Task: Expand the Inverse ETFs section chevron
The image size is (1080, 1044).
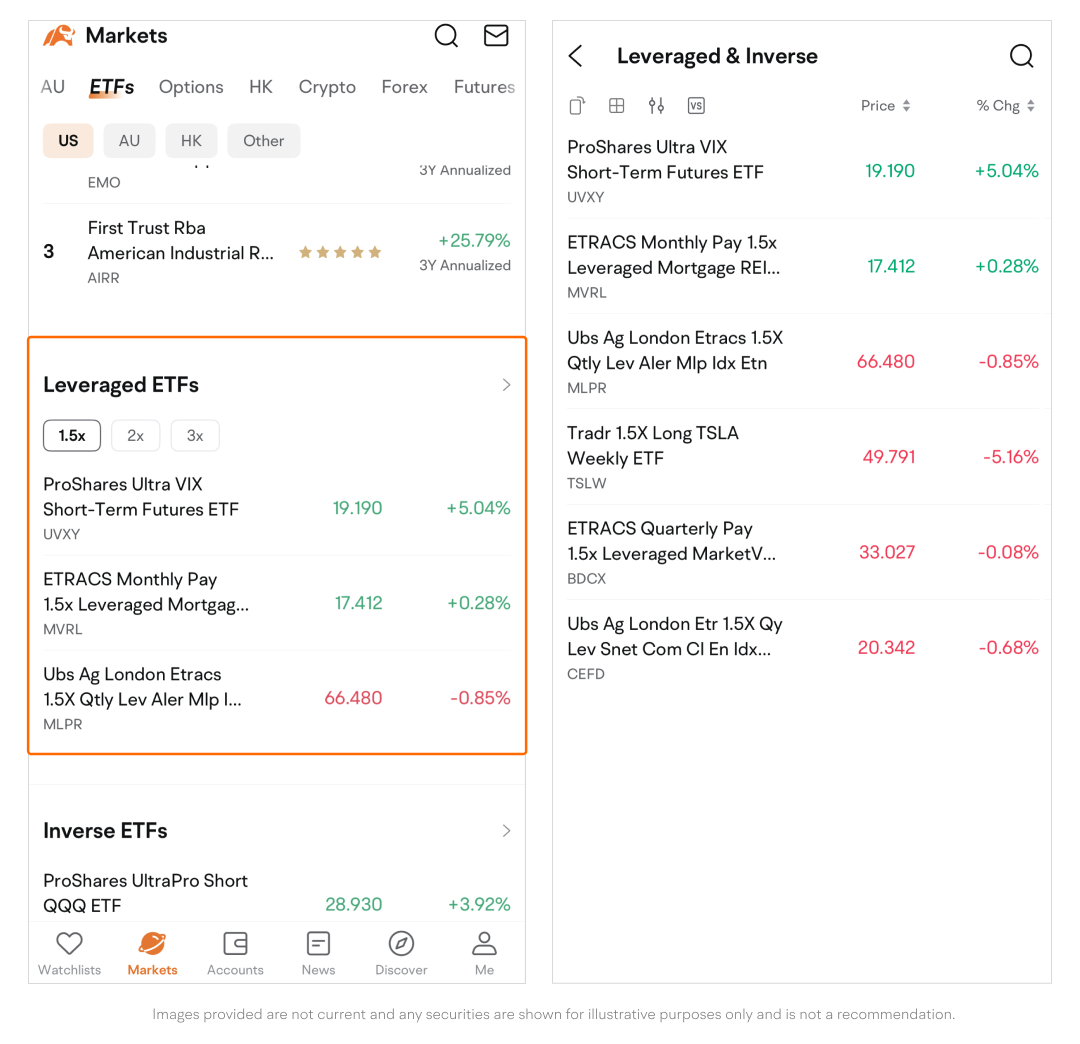Action: pyautogui.click(x=506, y=831)
